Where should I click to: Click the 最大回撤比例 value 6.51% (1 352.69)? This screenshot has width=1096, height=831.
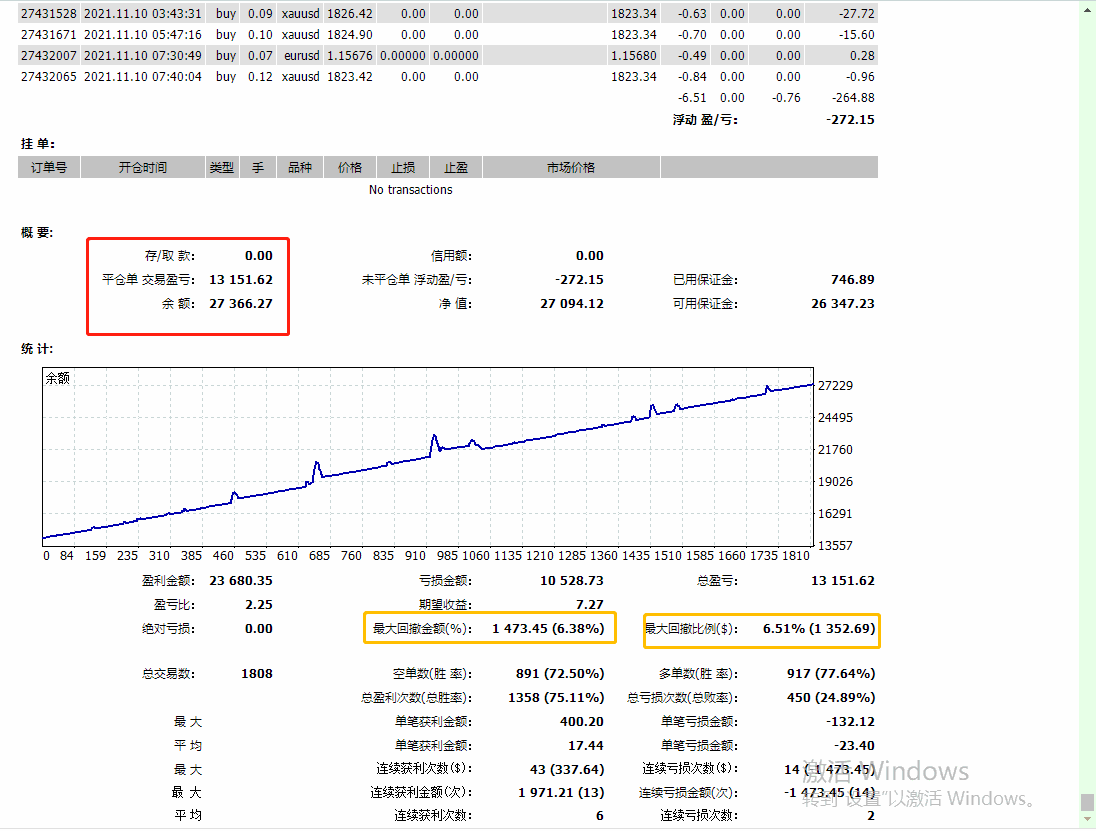coord(818,629)
